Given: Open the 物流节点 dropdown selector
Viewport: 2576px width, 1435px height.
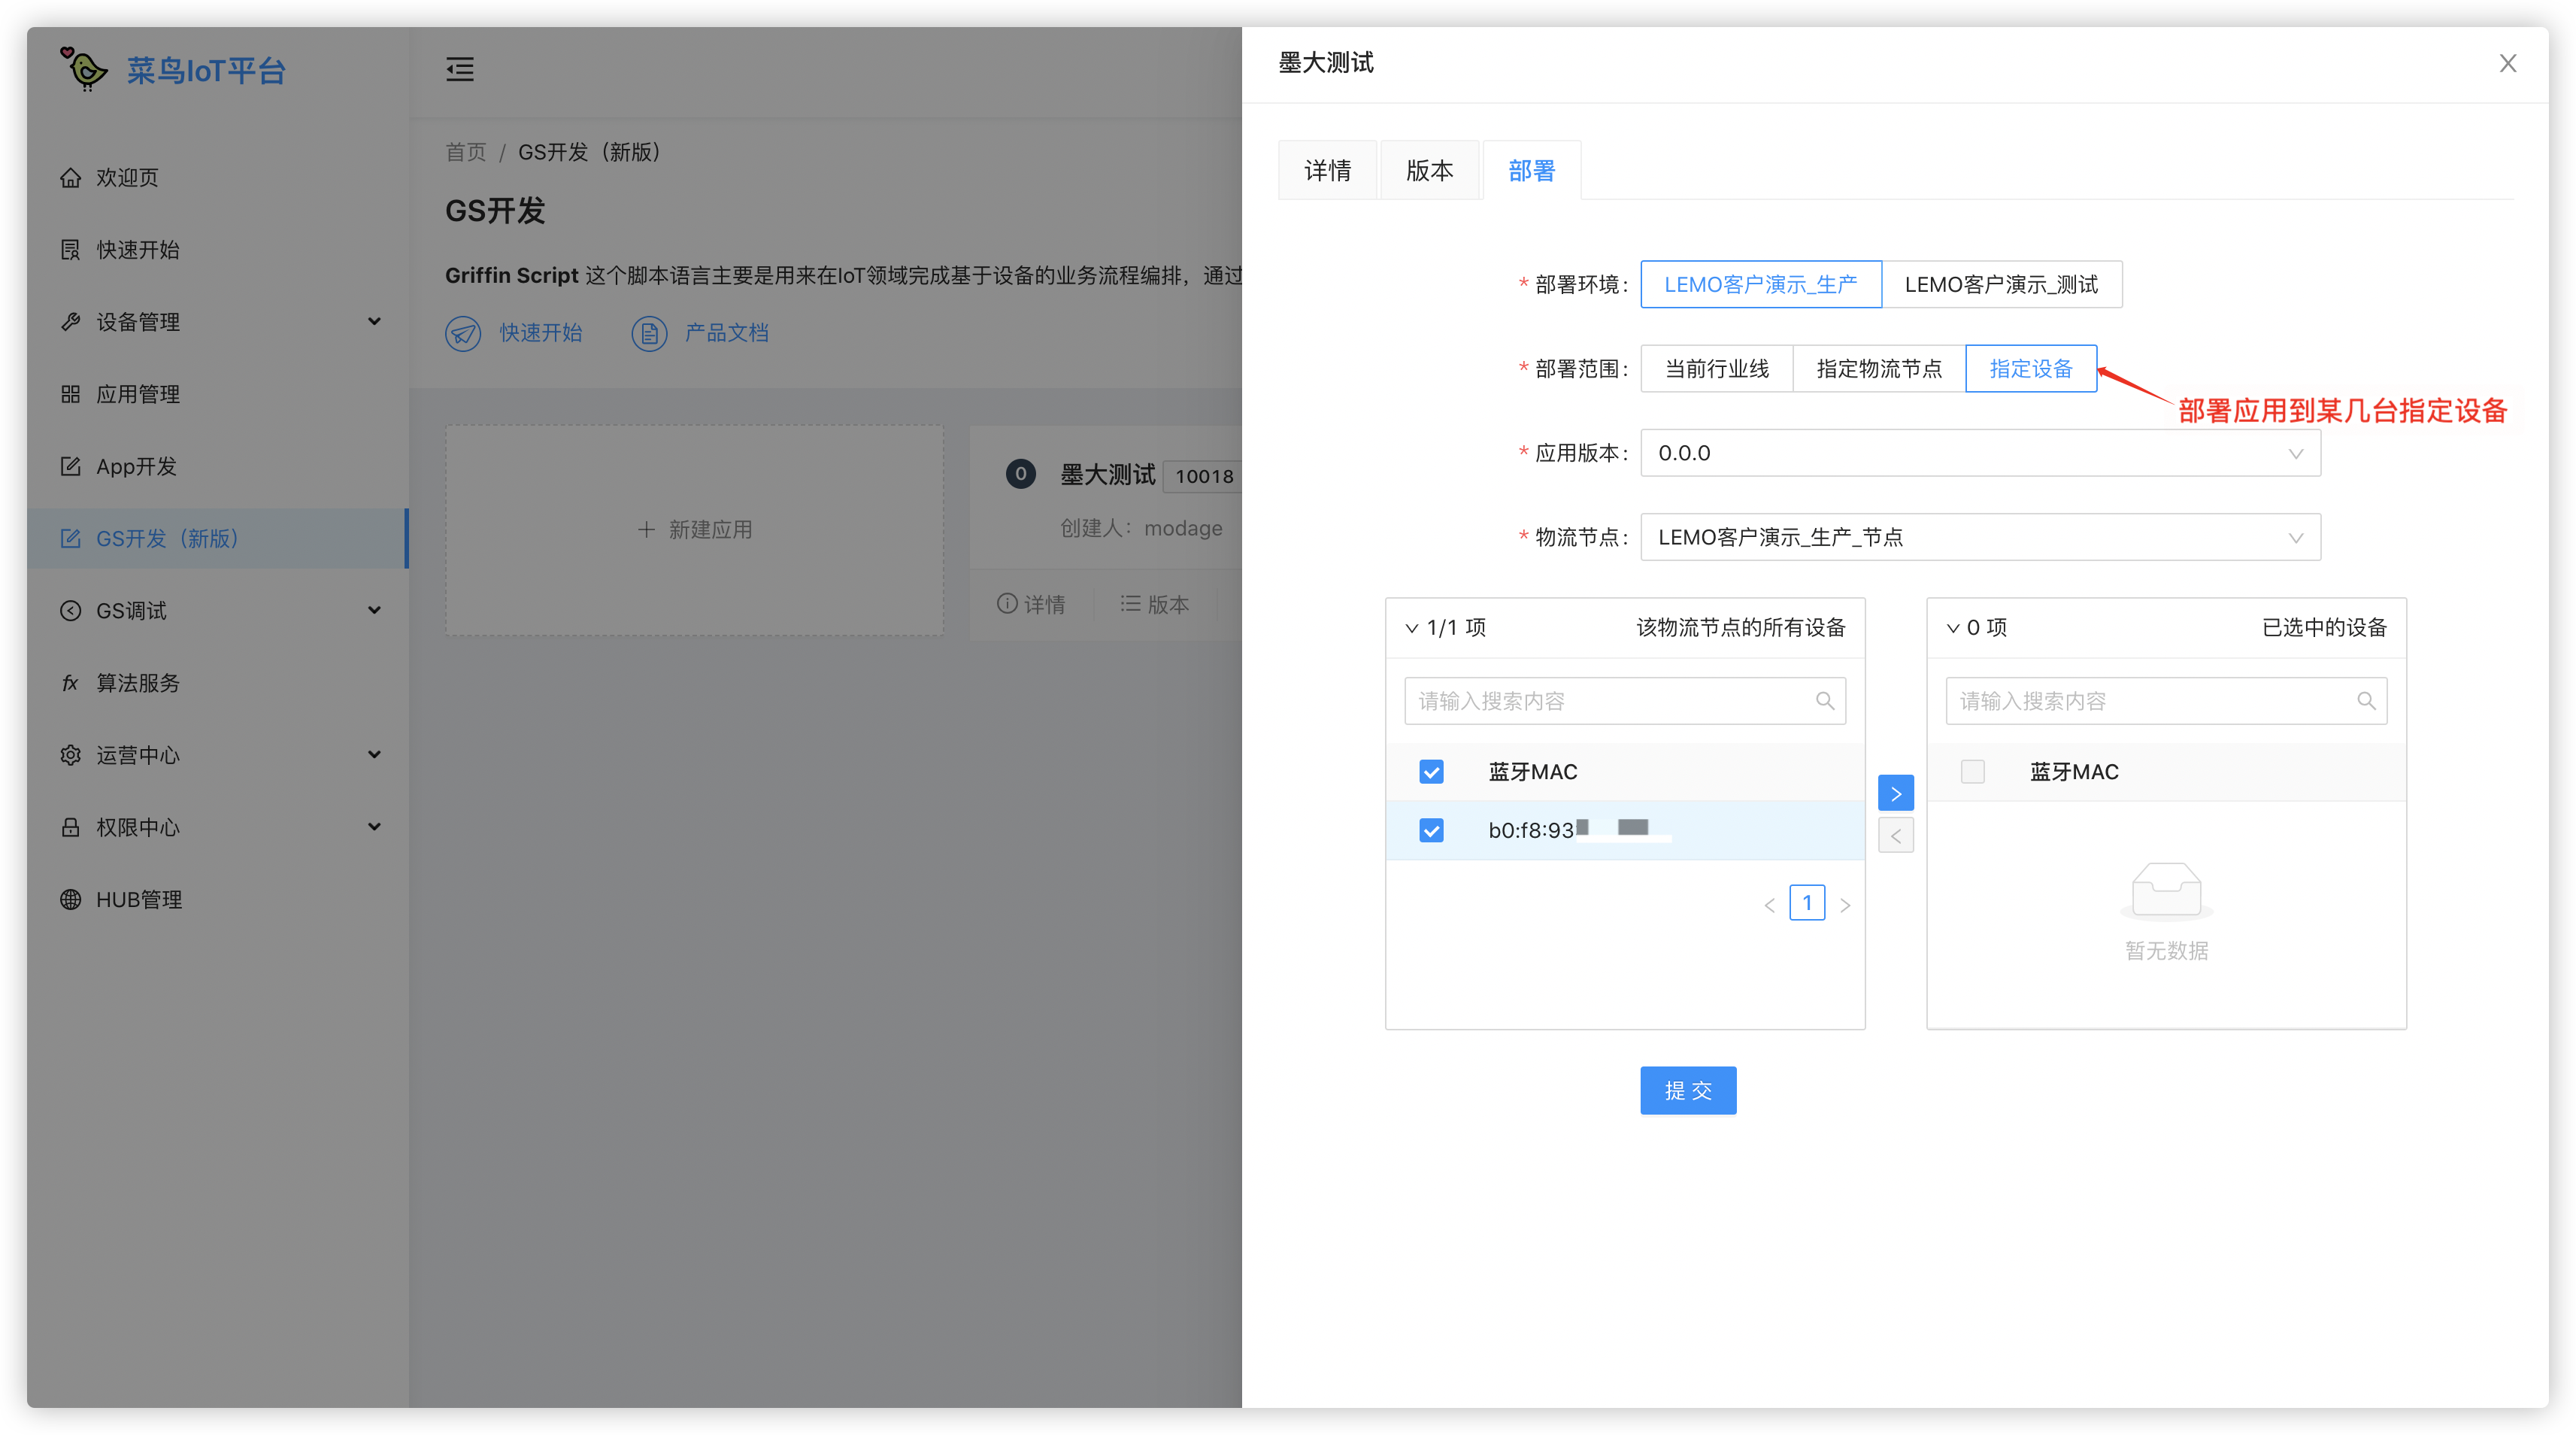Looking at the screenshot, I should (x=1979, y=537).
